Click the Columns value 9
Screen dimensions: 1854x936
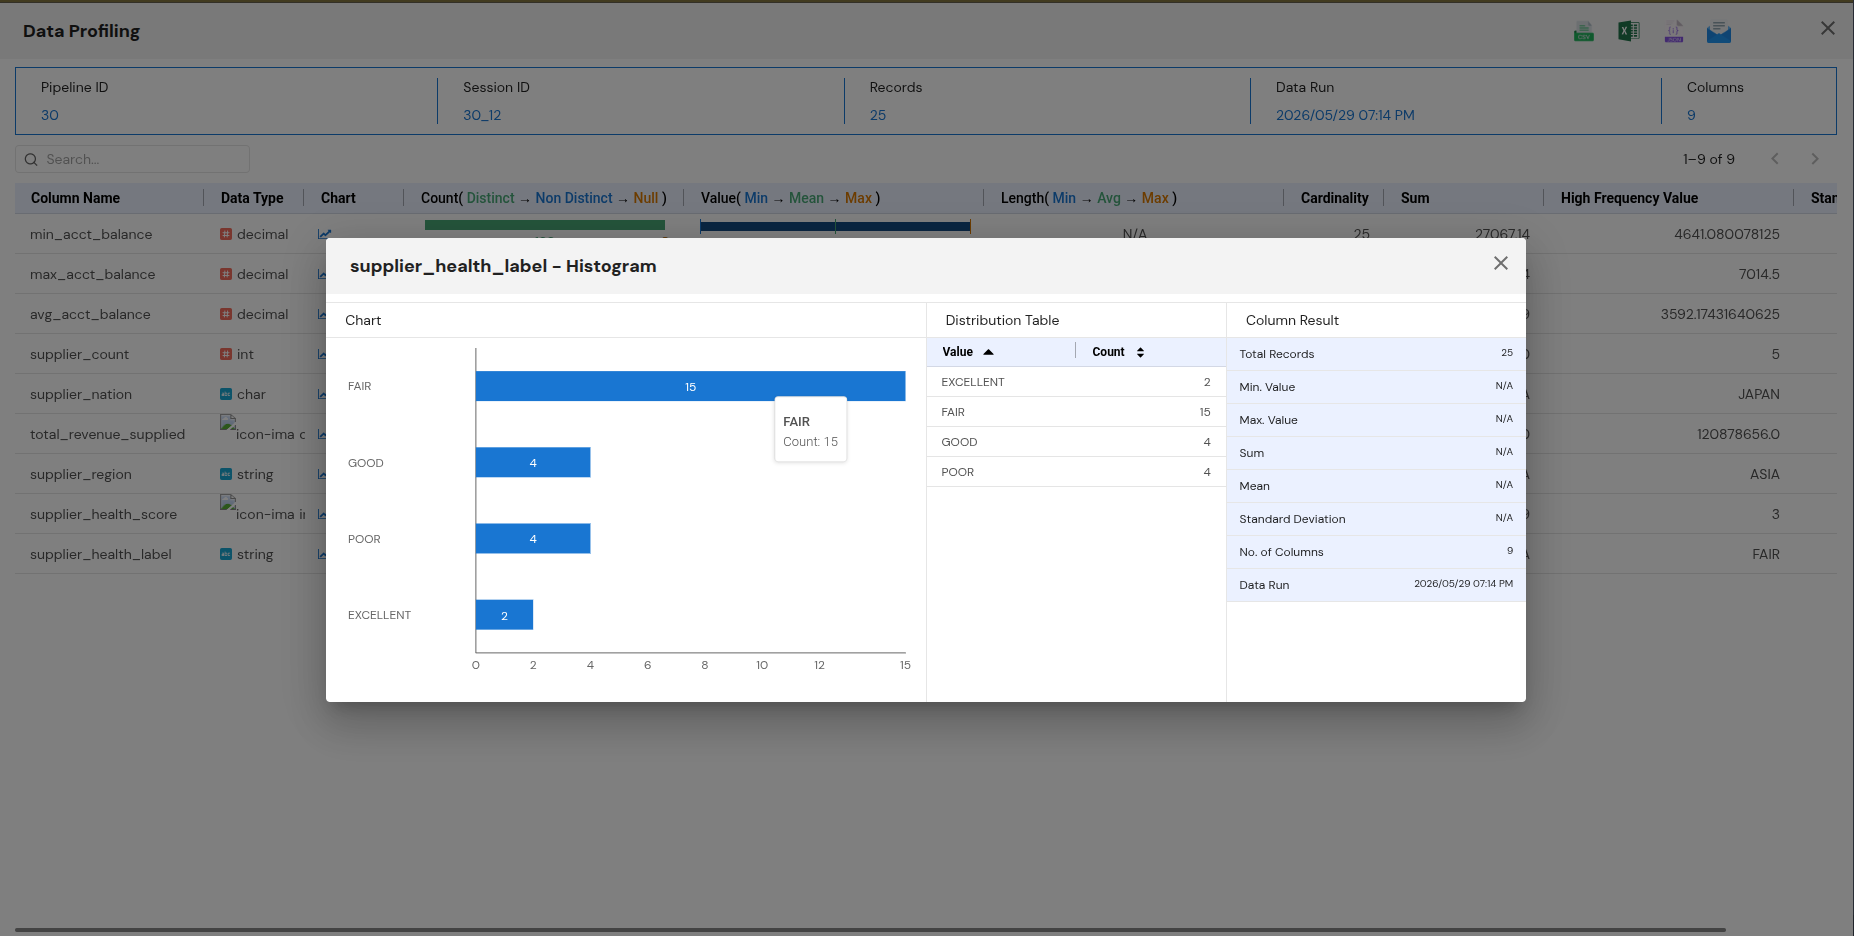[x=1691, y=115]
